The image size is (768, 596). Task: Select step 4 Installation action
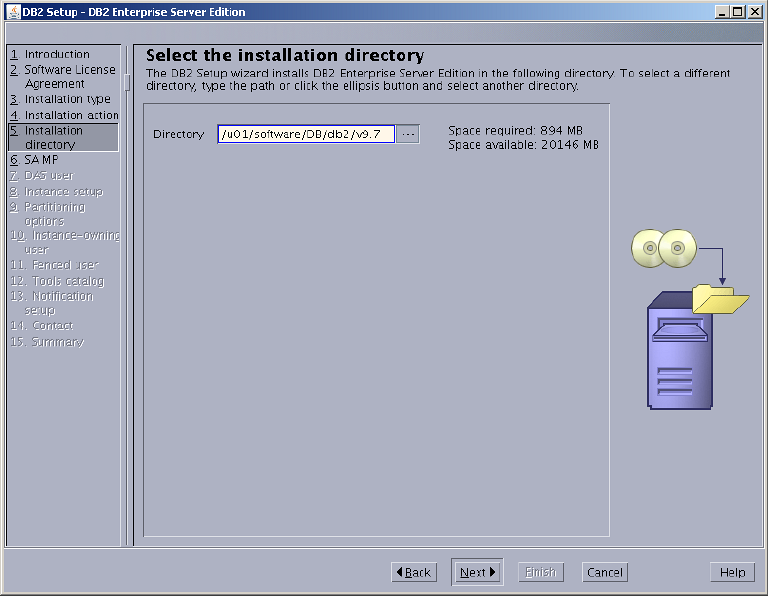(64, 115)
